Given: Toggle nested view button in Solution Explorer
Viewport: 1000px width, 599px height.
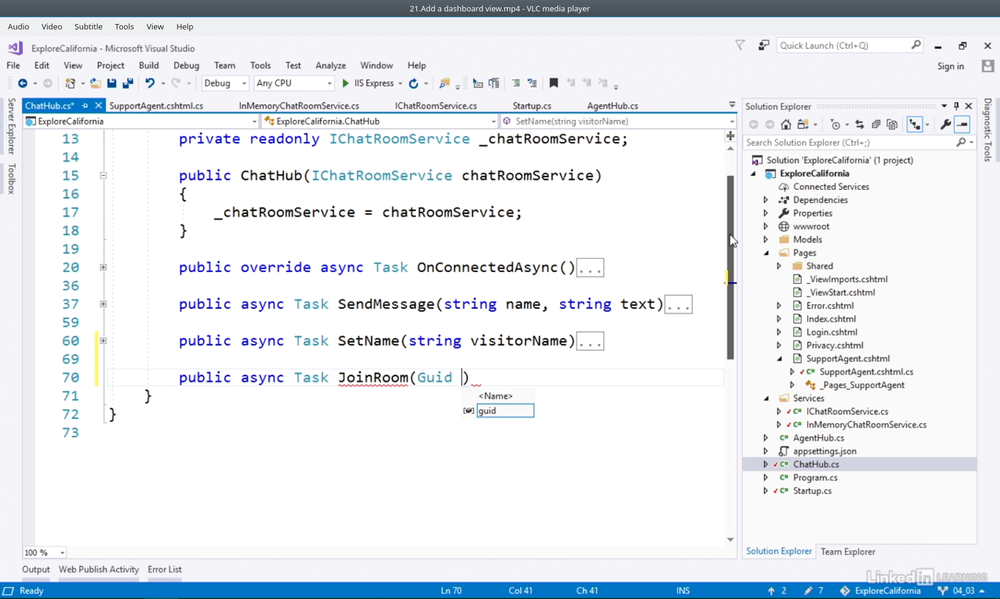Looking at the screenshot, I should tap(915, 124).
